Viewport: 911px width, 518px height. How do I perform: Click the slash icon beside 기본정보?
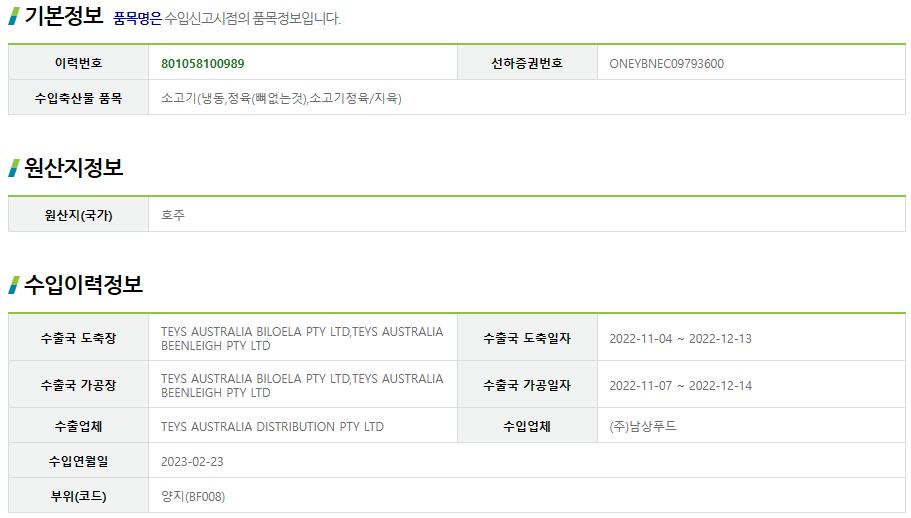(14, 16)
